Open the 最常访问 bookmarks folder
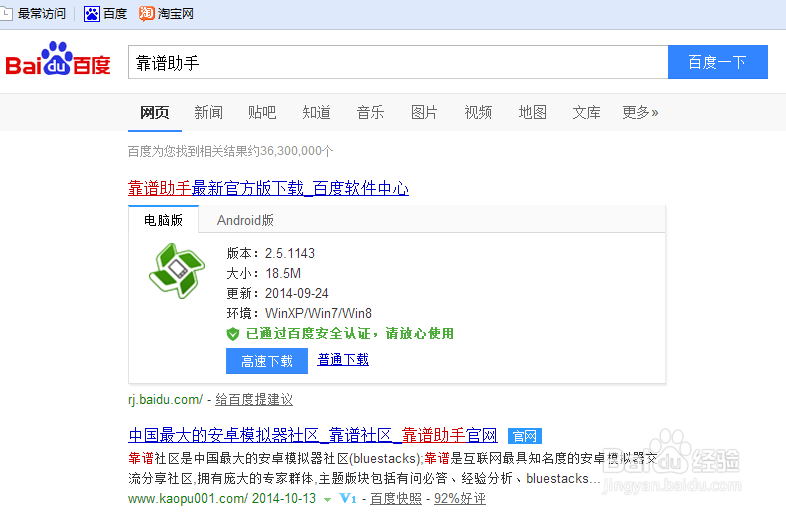 (x=34, y=14)
